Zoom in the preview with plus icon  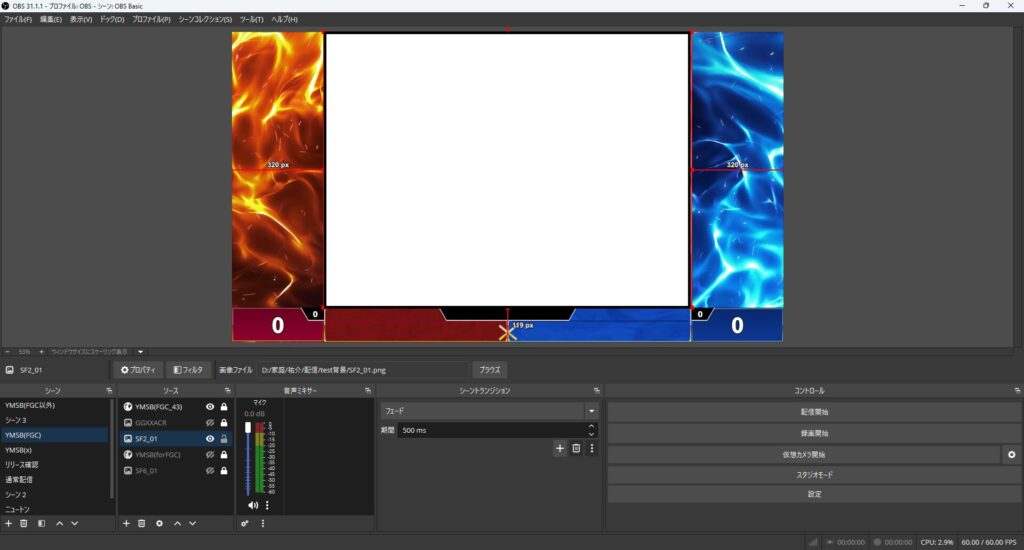click(x=41, y=351)
